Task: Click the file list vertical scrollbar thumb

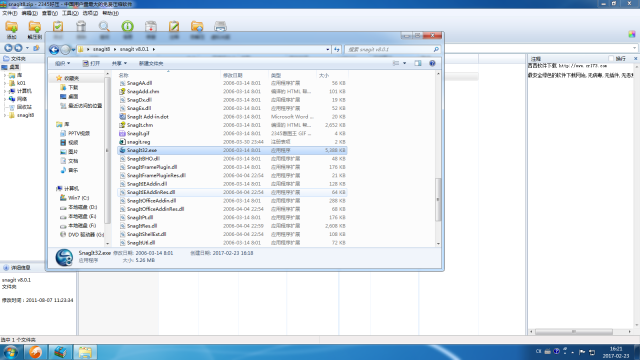Action: click(438, 200)
